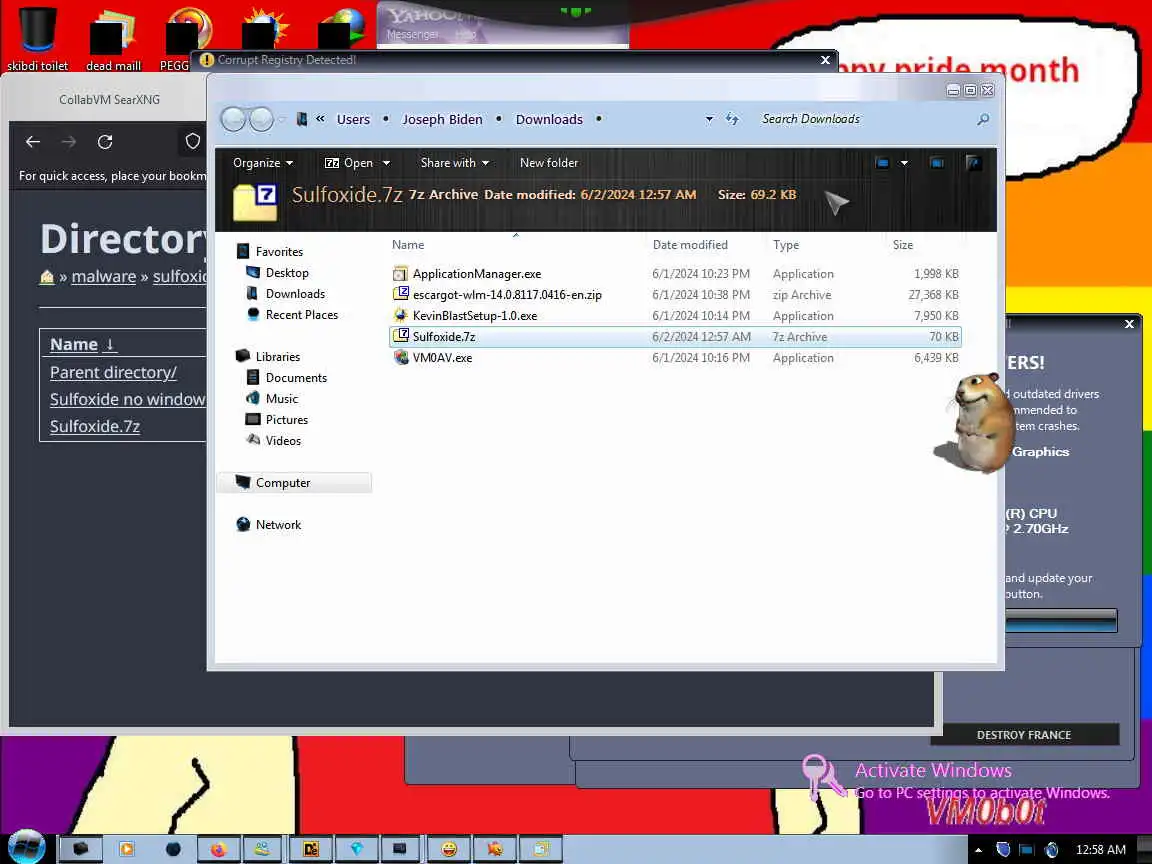This screenshot has width=1152, height=864.
Task: Click the browser reload button
Action: (105, 142)
